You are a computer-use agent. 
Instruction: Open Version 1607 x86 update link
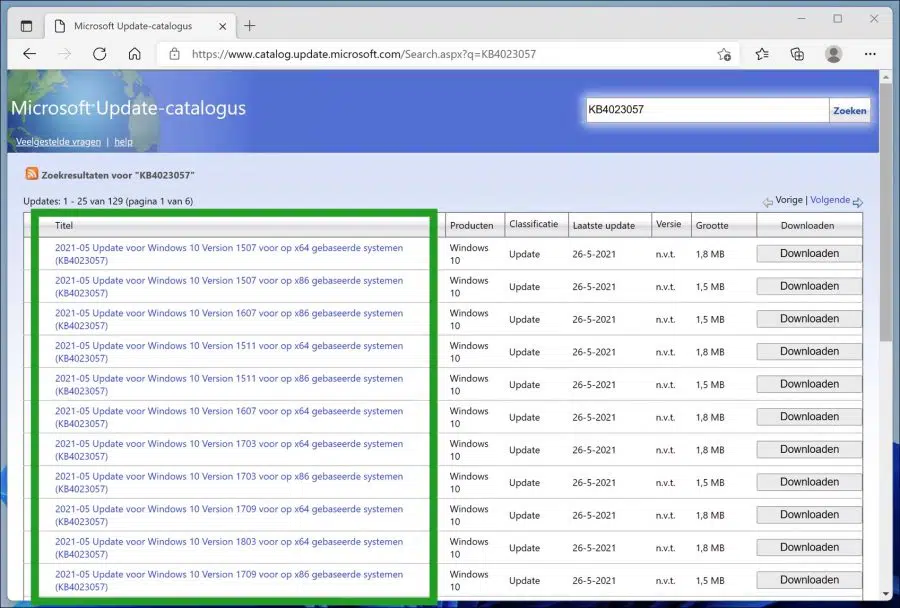229,319
